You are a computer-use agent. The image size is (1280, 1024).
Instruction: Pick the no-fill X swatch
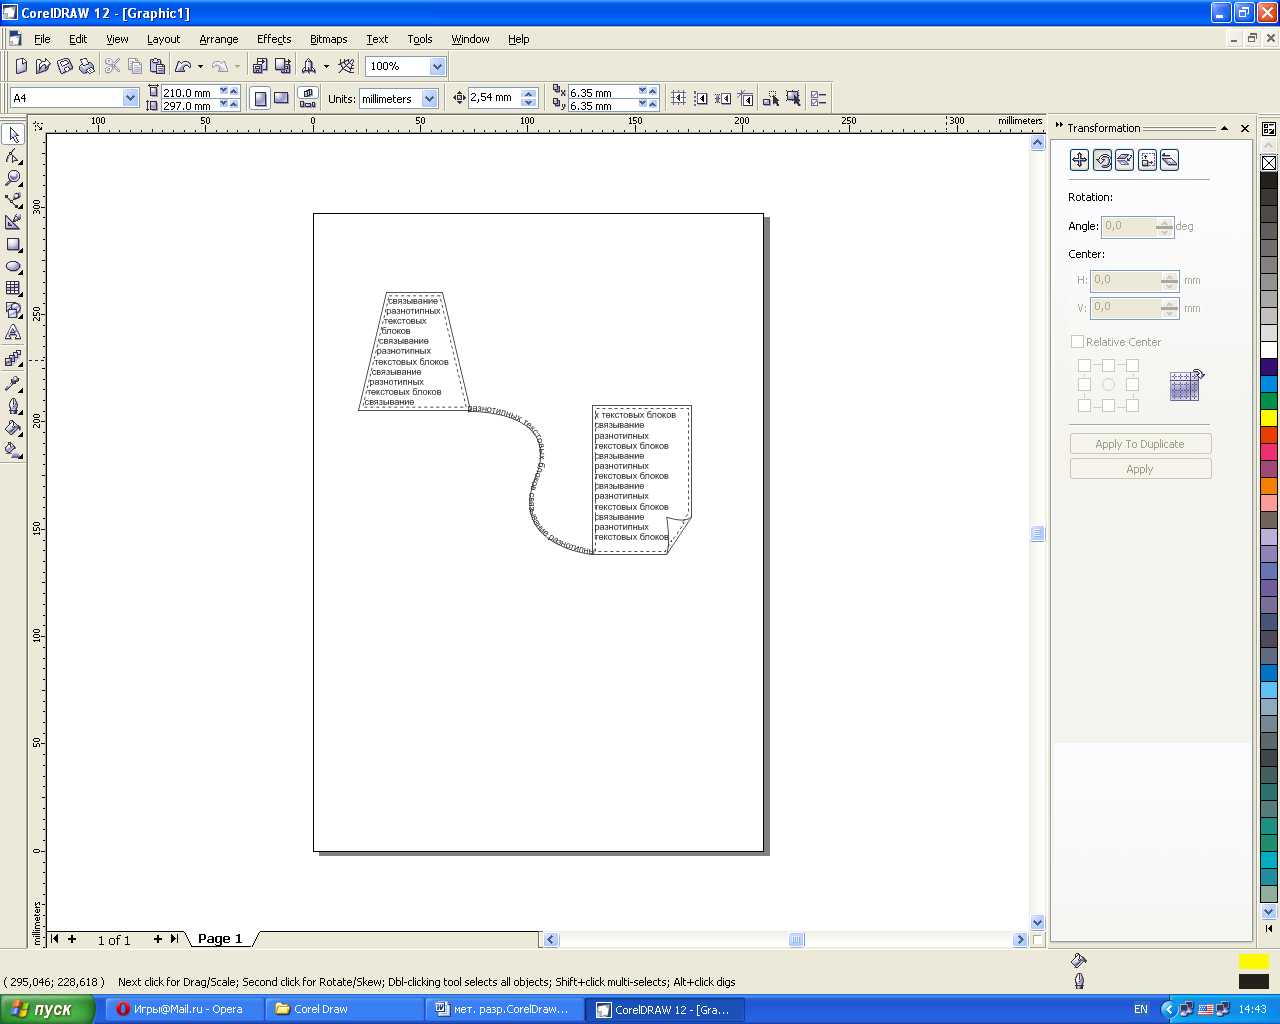pos(1269,163)
